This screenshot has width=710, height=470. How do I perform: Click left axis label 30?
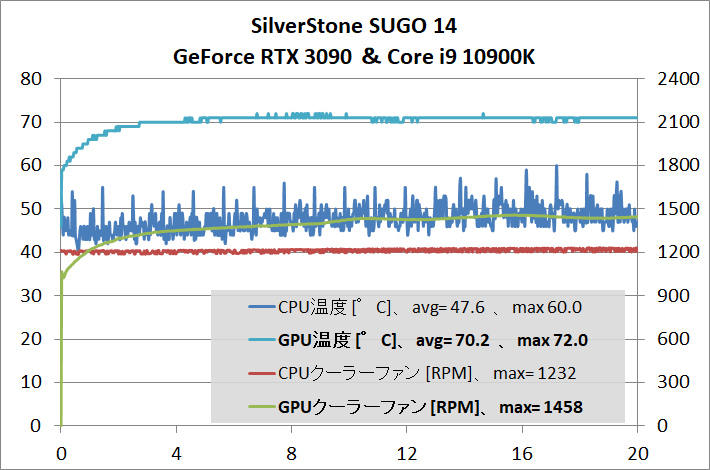click(x=31, y=296)
